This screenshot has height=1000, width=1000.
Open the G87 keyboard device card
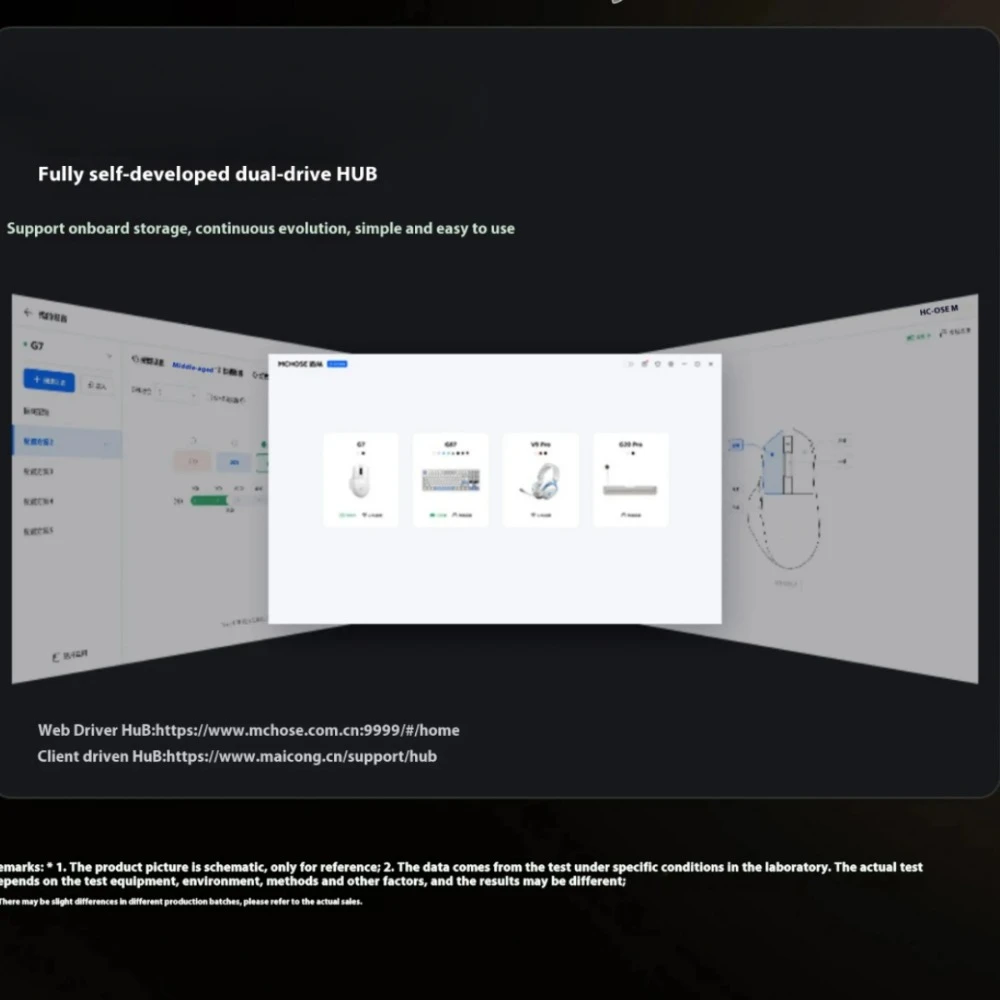coord(450,480)
